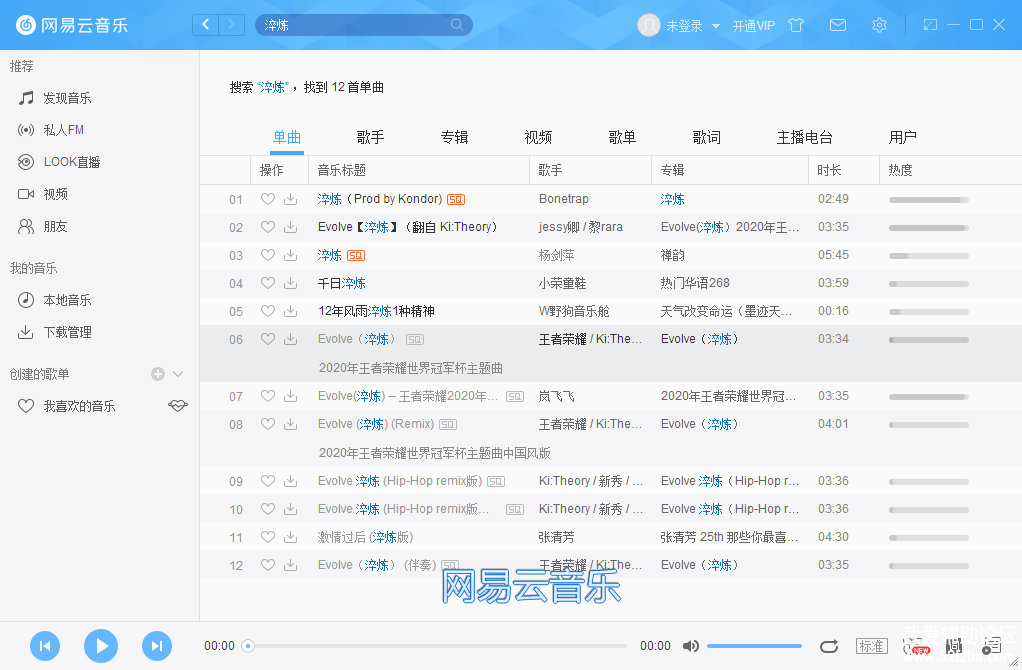
Task: Open the playlist queue icon
Action: pyautogui.click(x=991, y=647)
